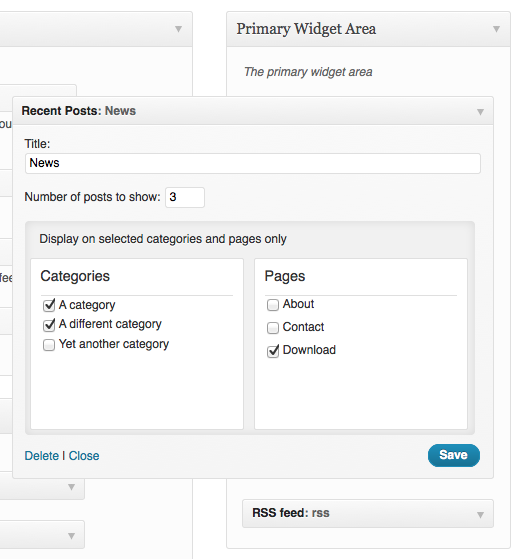
Task: Collapse the Recent Posts: News widget arrow
Action: (480, 112)
